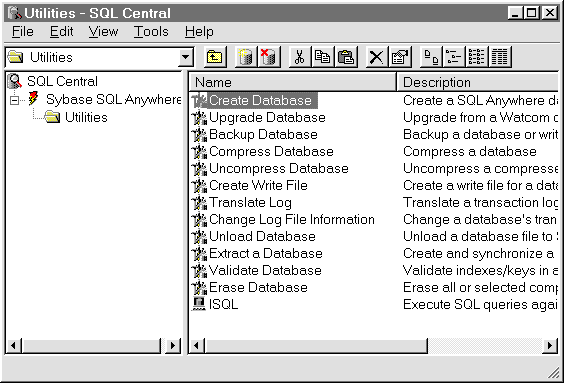Click the Connect database toolbar icon
Screen dimensions: 564x384
click(246, 57)
